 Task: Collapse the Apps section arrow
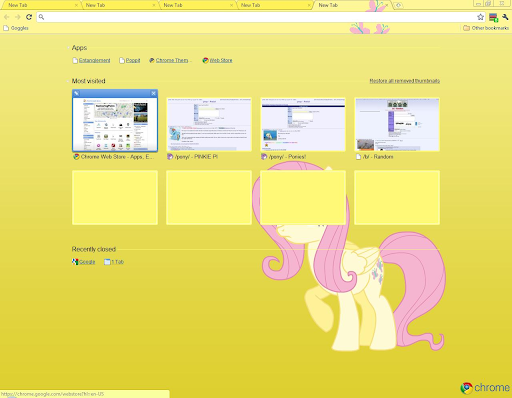point(68,48)
